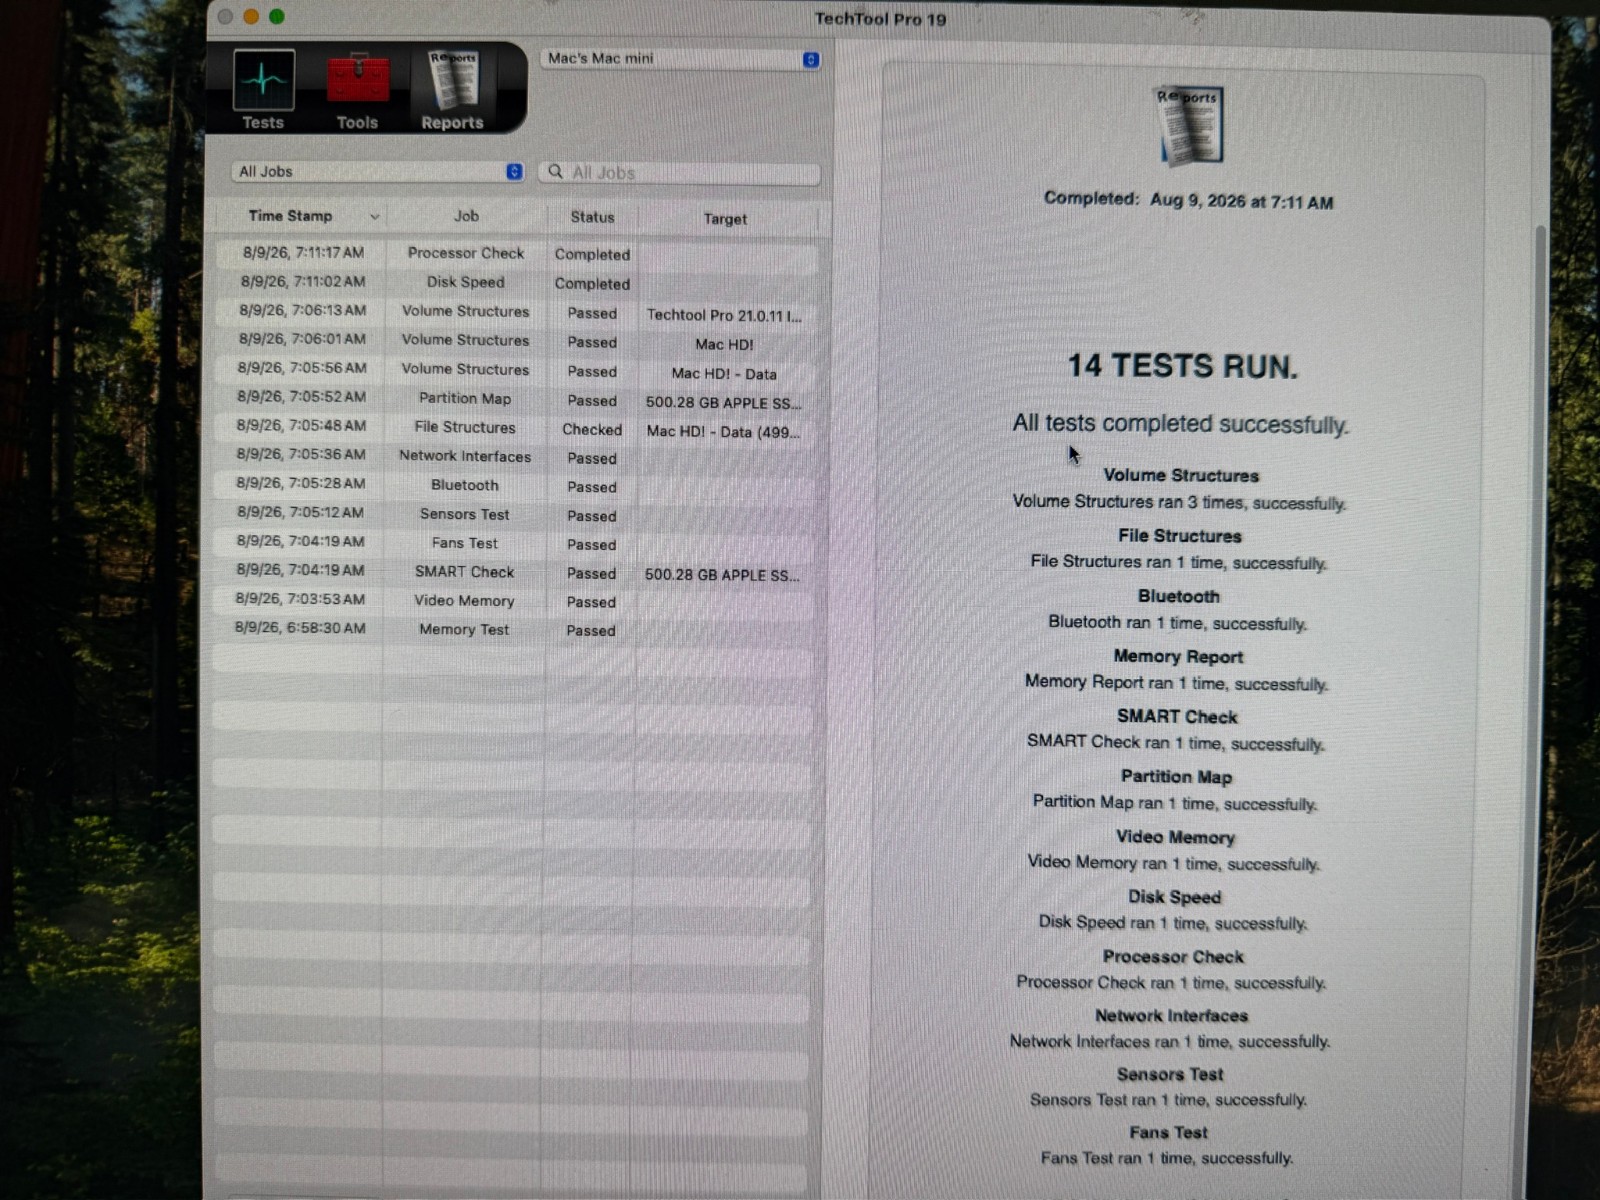Open the All Jobs filter dropdown

[x=378, y=172]
